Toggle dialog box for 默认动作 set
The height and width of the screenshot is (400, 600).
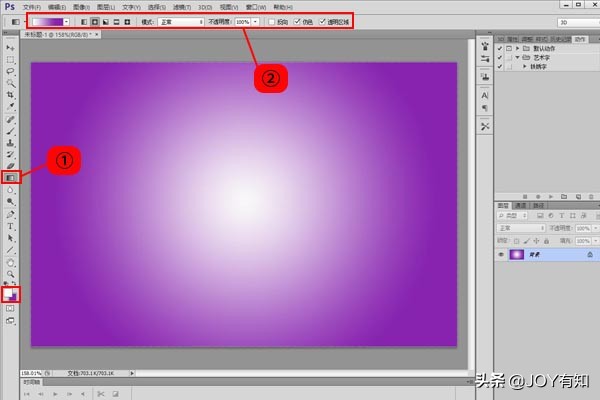(509, 49)
